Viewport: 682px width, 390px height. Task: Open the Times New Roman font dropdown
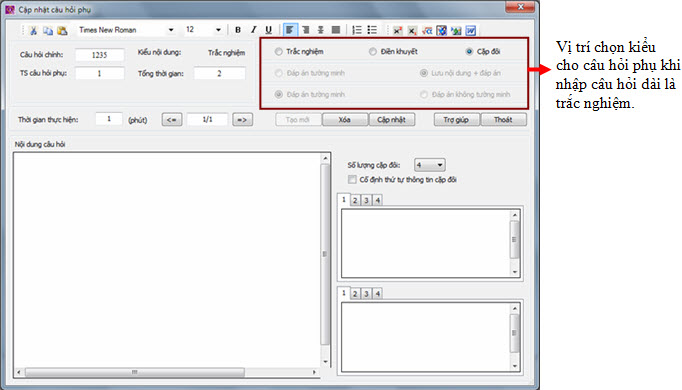[171, 30]
